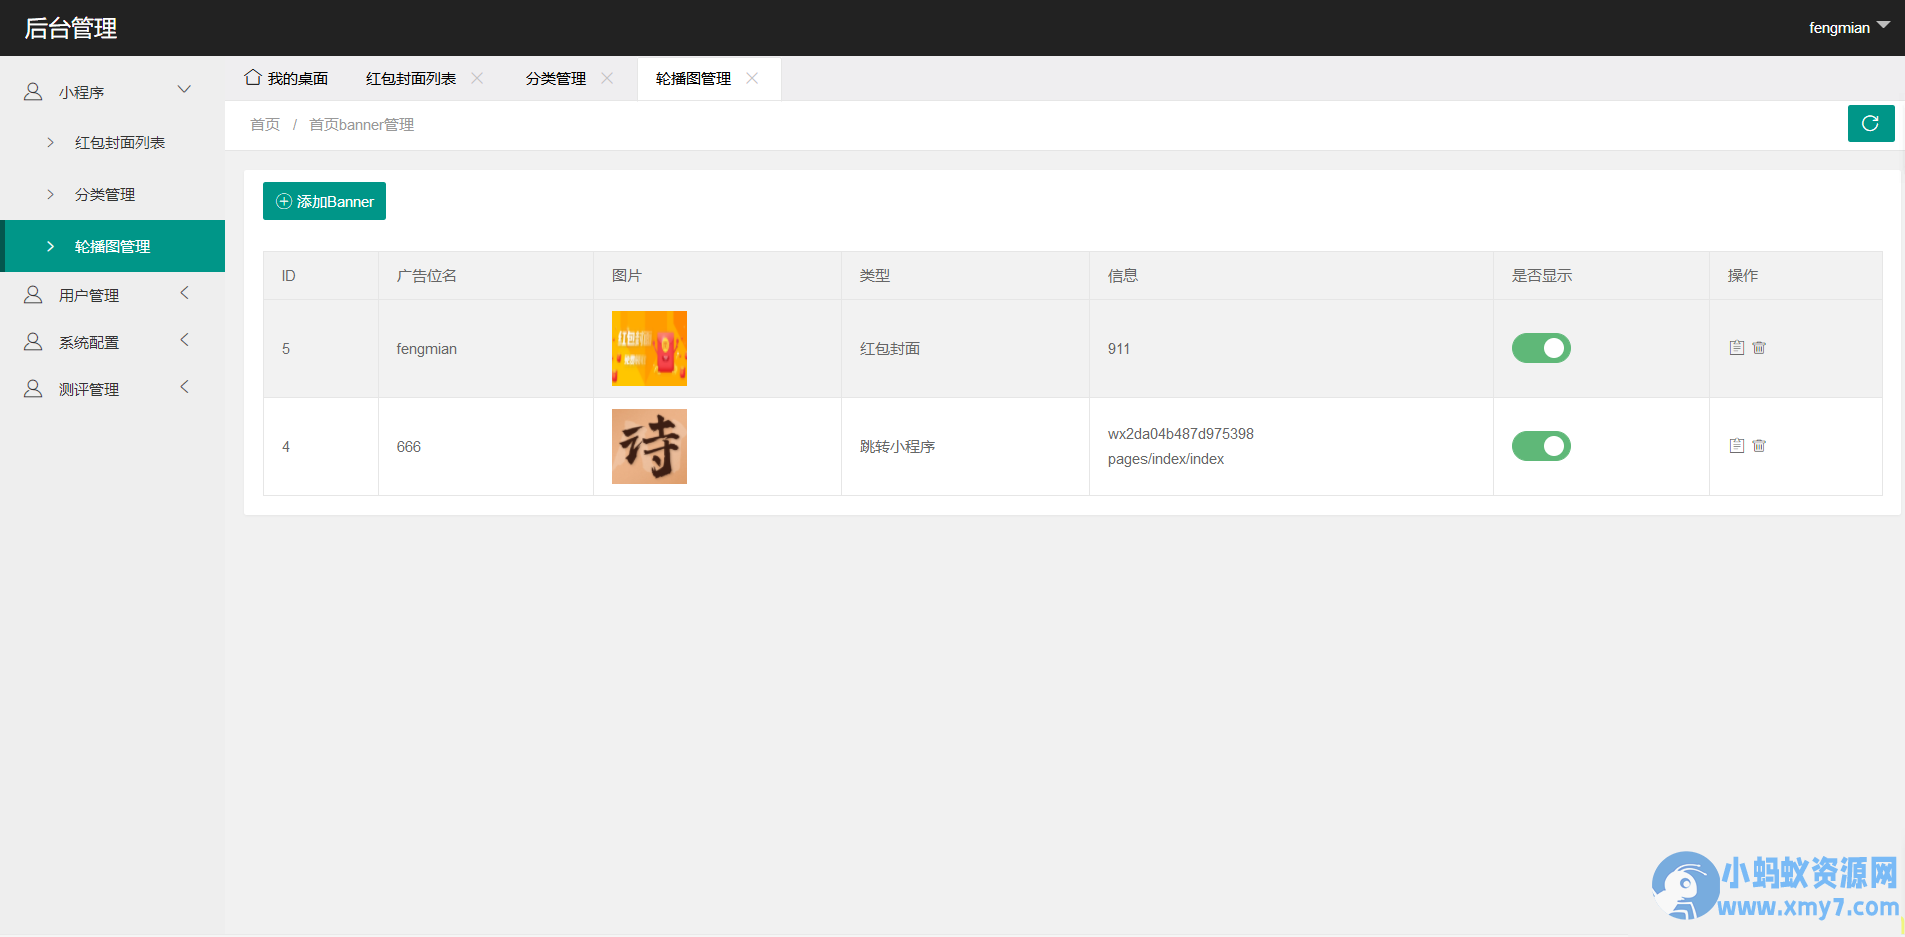Viewport: 1905px width, 937px height.
Task: Open 红包封面列表 in sidebar
Action: click(112, 142)
